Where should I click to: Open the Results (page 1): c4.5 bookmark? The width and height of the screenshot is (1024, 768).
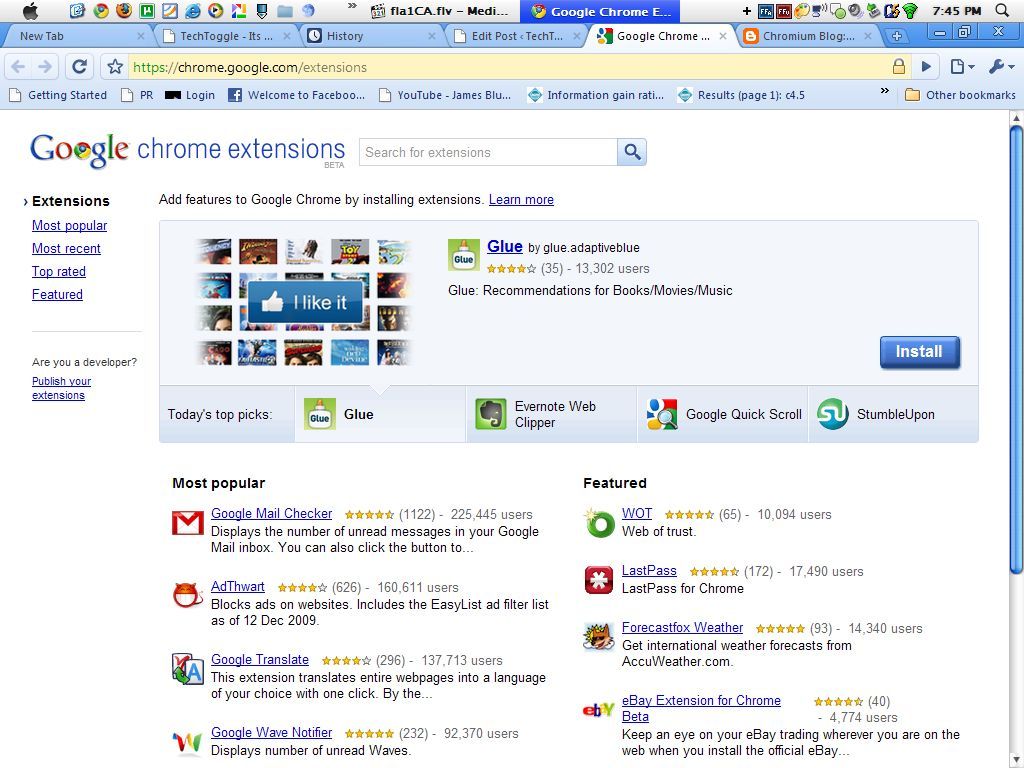(741, 95)
